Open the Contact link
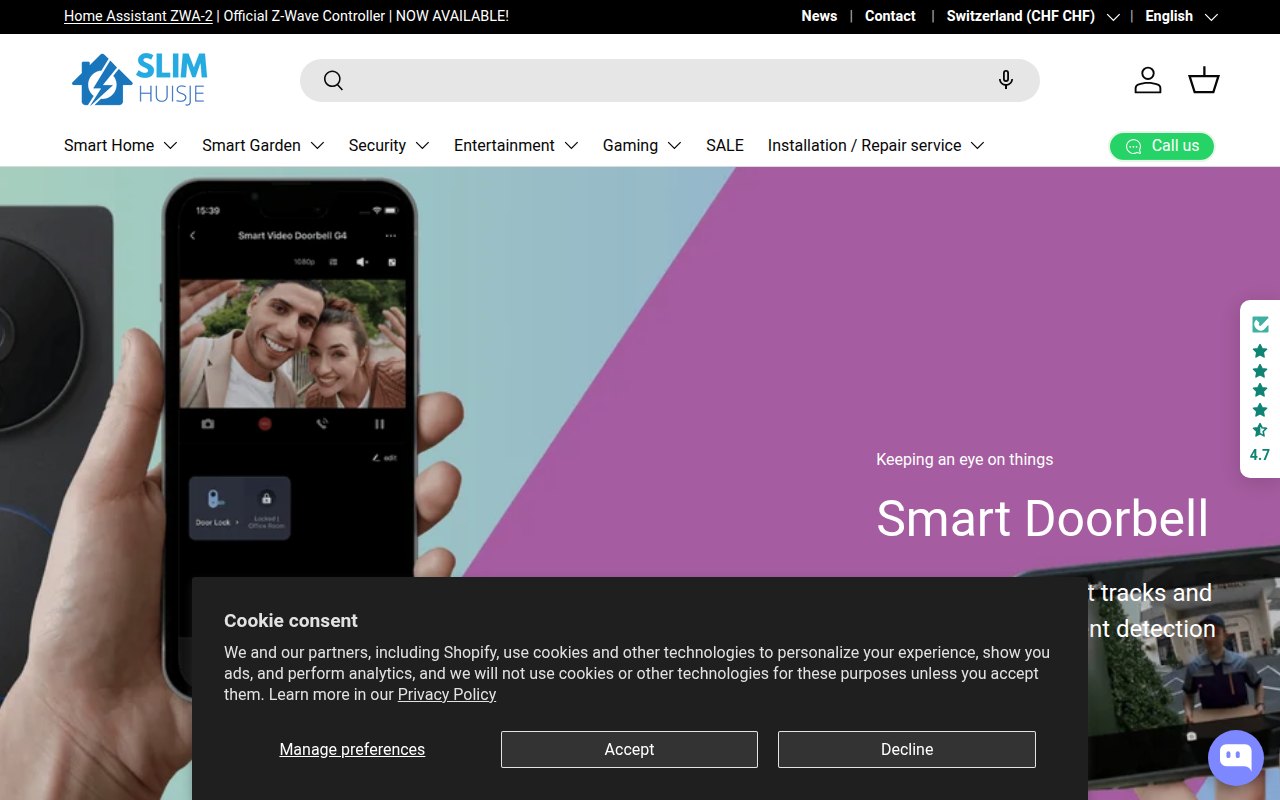Screen dimensions: 1280x800 pyautogui.click(x=890, y=16)
